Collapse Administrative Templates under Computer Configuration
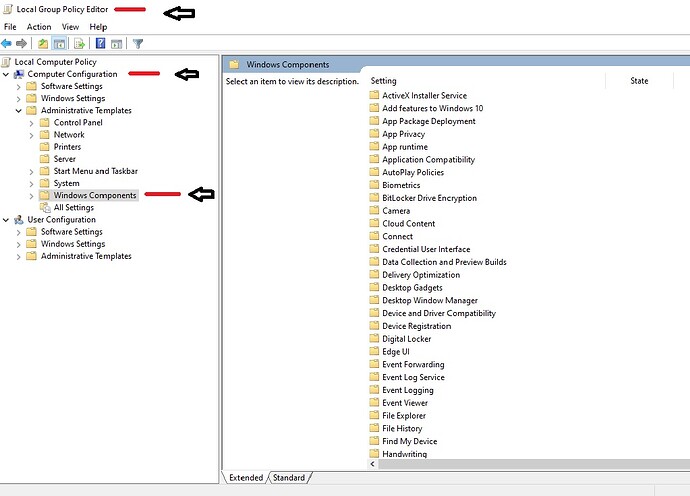Screen dimensions: 690x496 coord(18,110)
